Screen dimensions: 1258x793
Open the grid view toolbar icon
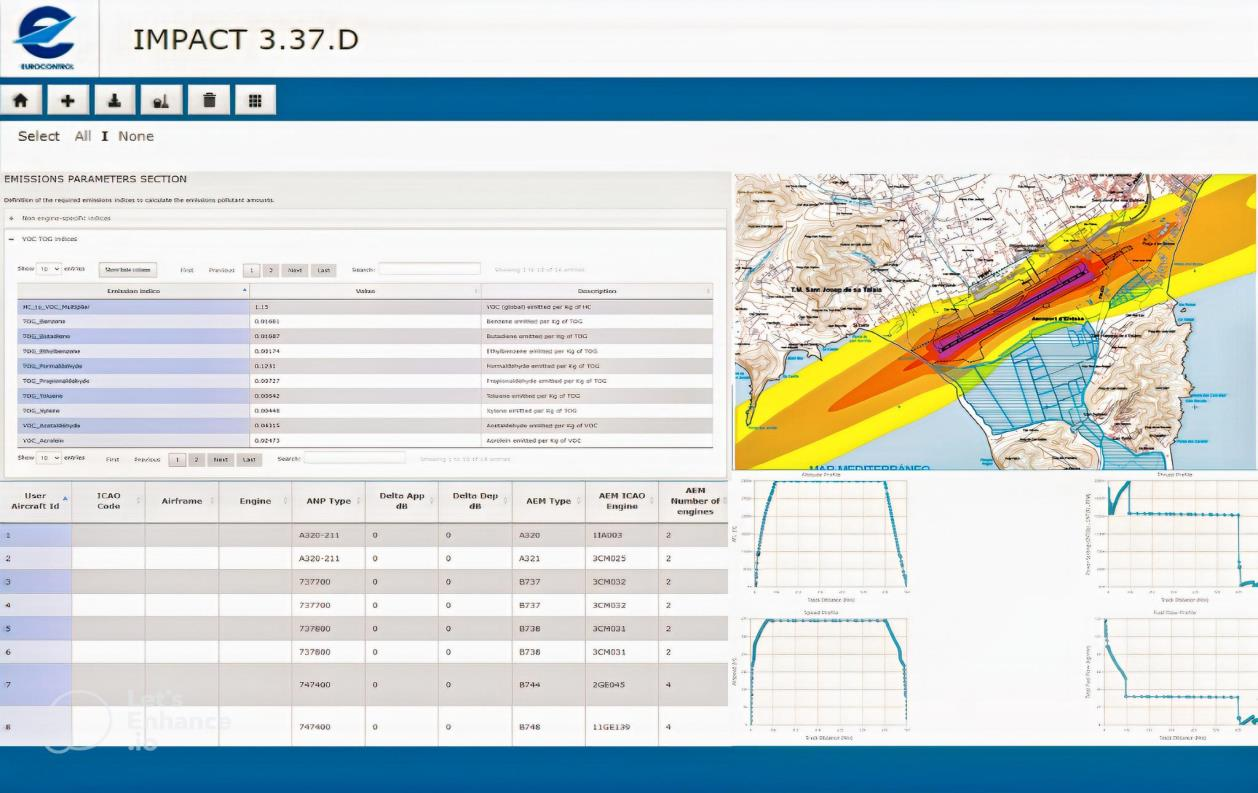(255, 100)
